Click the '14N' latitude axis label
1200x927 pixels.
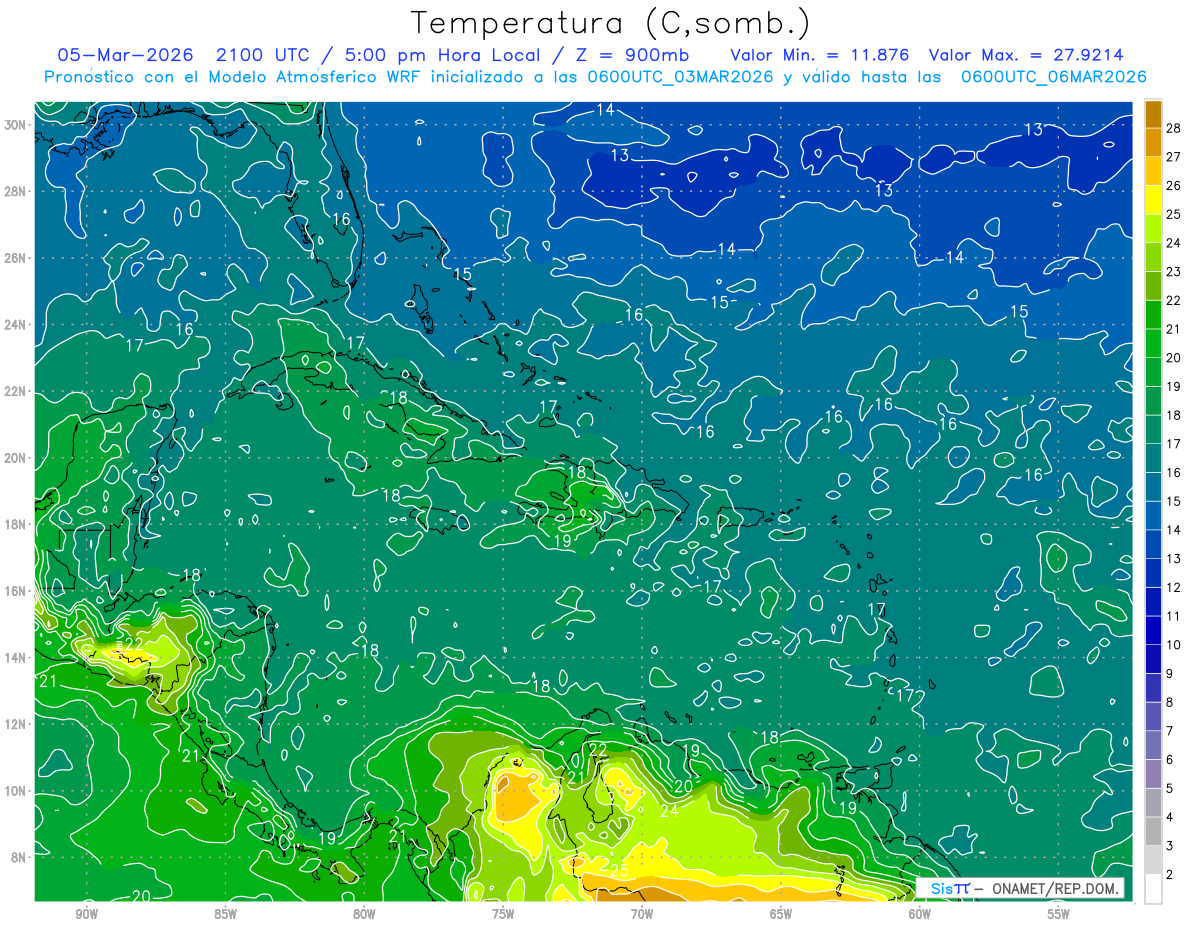point(14,657)
